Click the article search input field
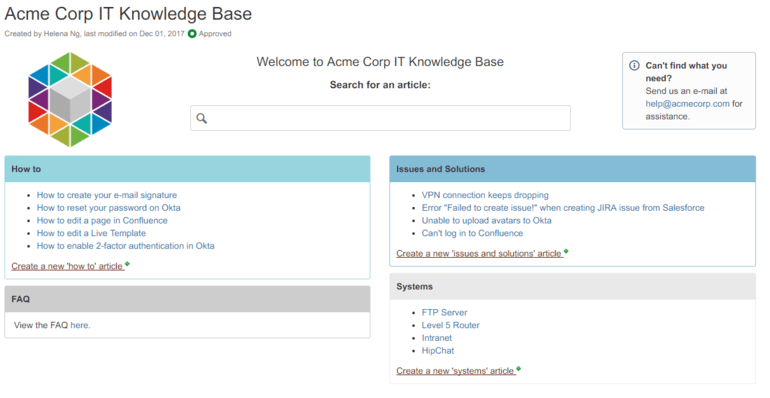770x398 pixels. [x=380, y=118]
